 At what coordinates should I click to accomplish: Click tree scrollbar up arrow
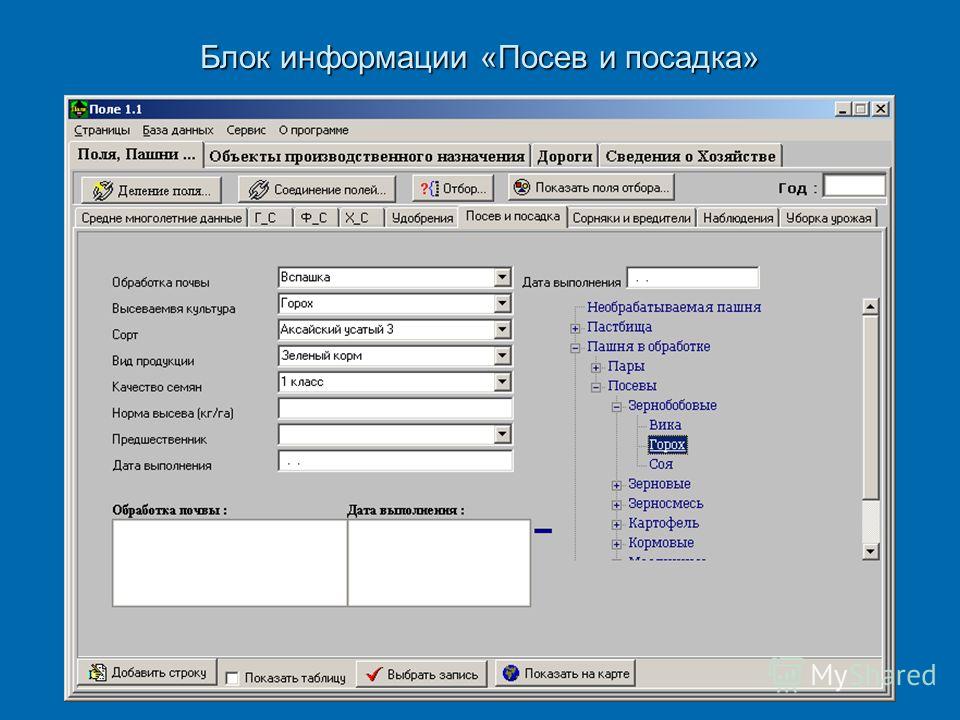[x=870, y=307]
